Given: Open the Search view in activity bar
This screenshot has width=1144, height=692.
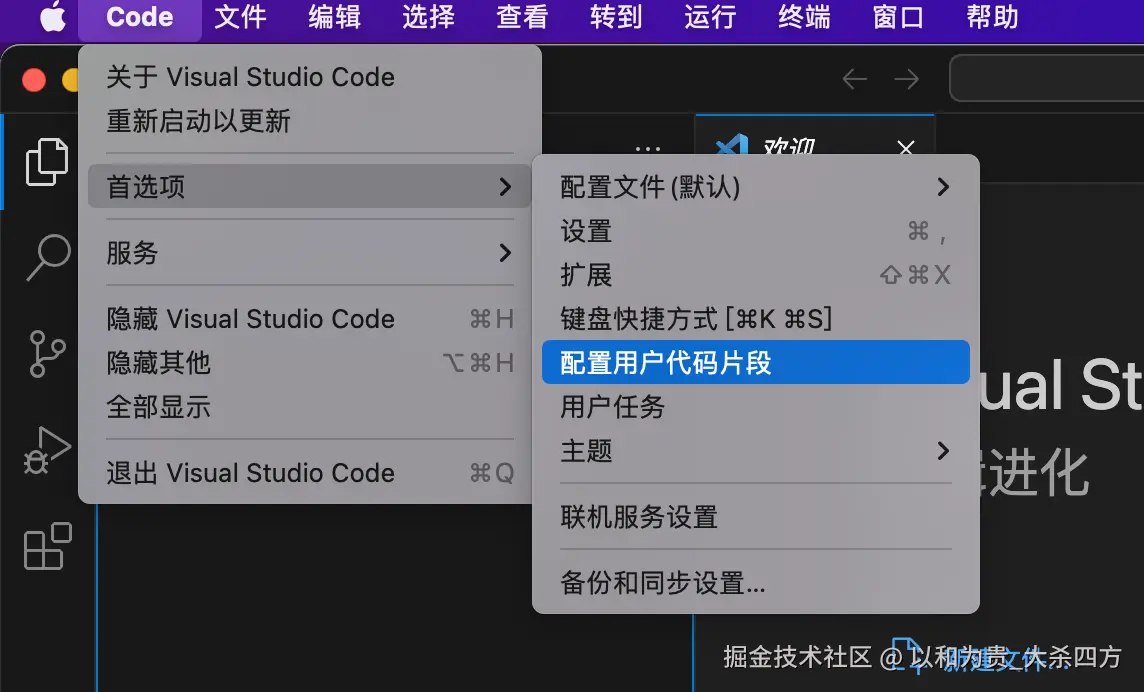Looking at the screenshot, I should click(48, 257).
